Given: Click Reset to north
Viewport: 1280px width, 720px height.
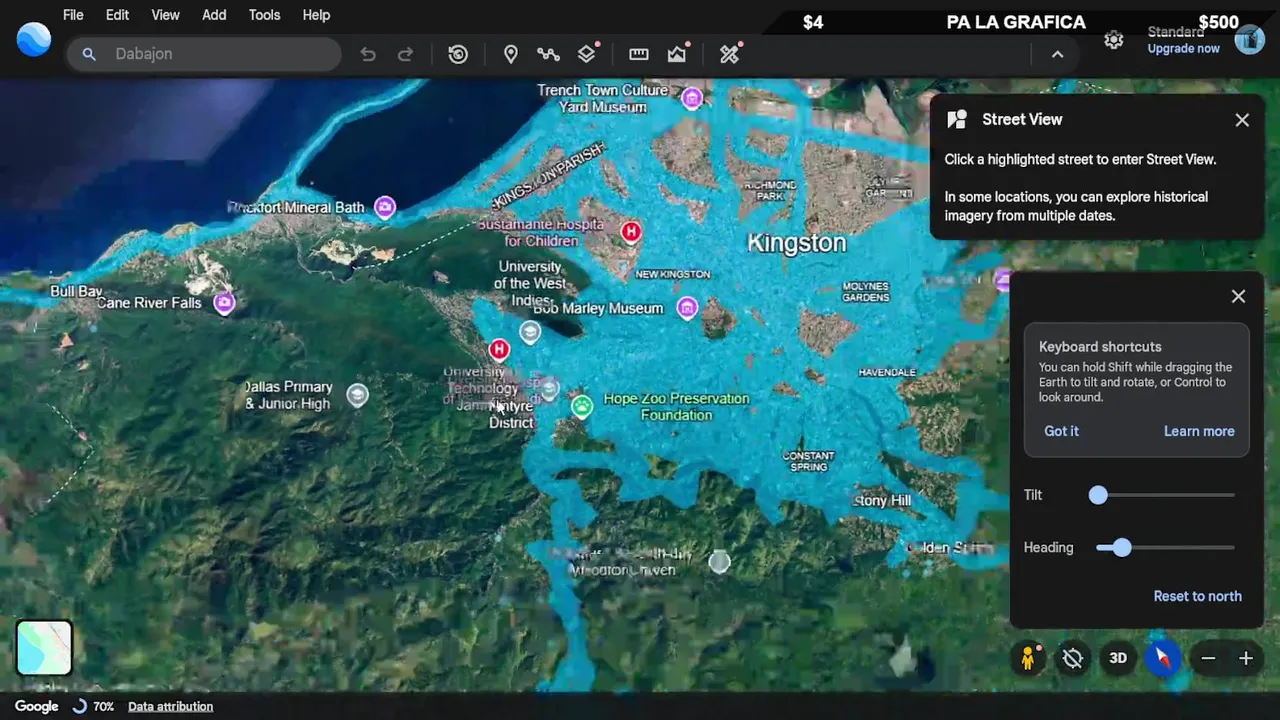Looking at the screenshot, I should [x=1197, y=596].
